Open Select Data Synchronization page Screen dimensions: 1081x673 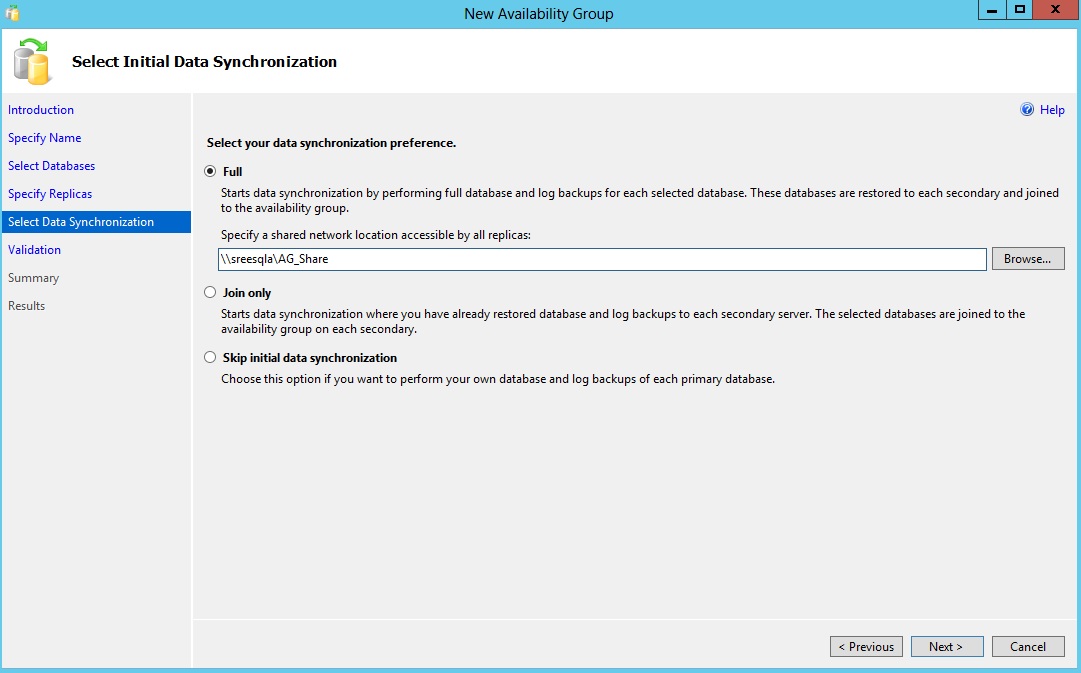81,222
